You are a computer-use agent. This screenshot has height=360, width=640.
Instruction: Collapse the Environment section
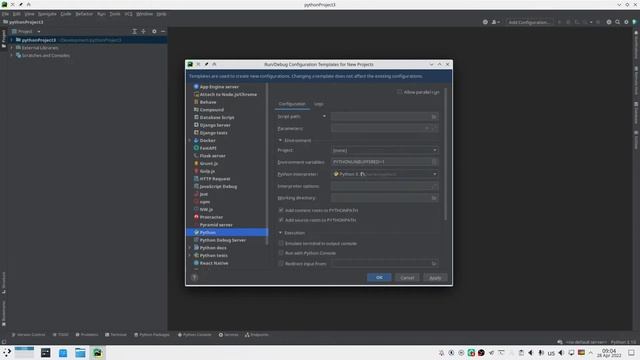tap(280, 140)
